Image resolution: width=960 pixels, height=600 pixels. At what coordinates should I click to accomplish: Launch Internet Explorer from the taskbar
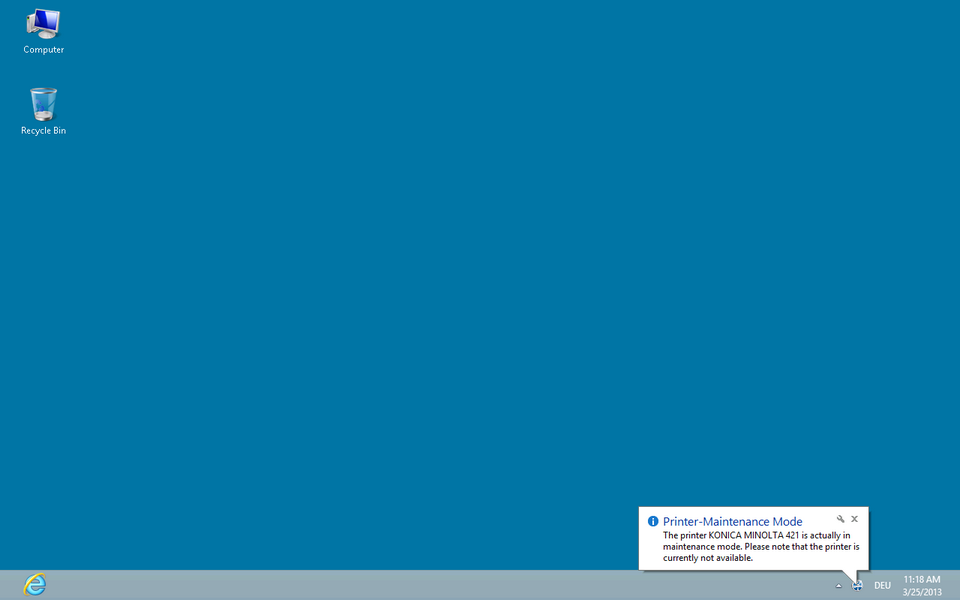35,585
